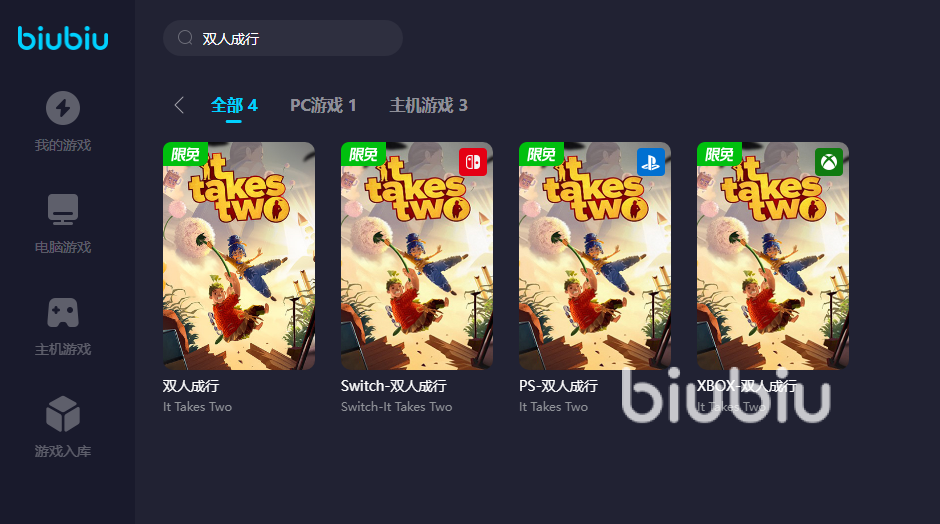Open the 主机游戏 gamepad icon
This screenshot has height=524, width=940.
click(x=63, y=312)
